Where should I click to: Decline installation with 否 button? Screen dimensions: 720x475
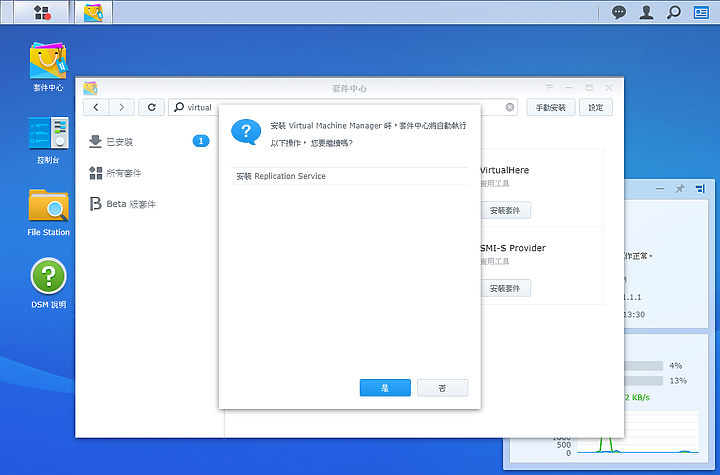pos(442,388)
